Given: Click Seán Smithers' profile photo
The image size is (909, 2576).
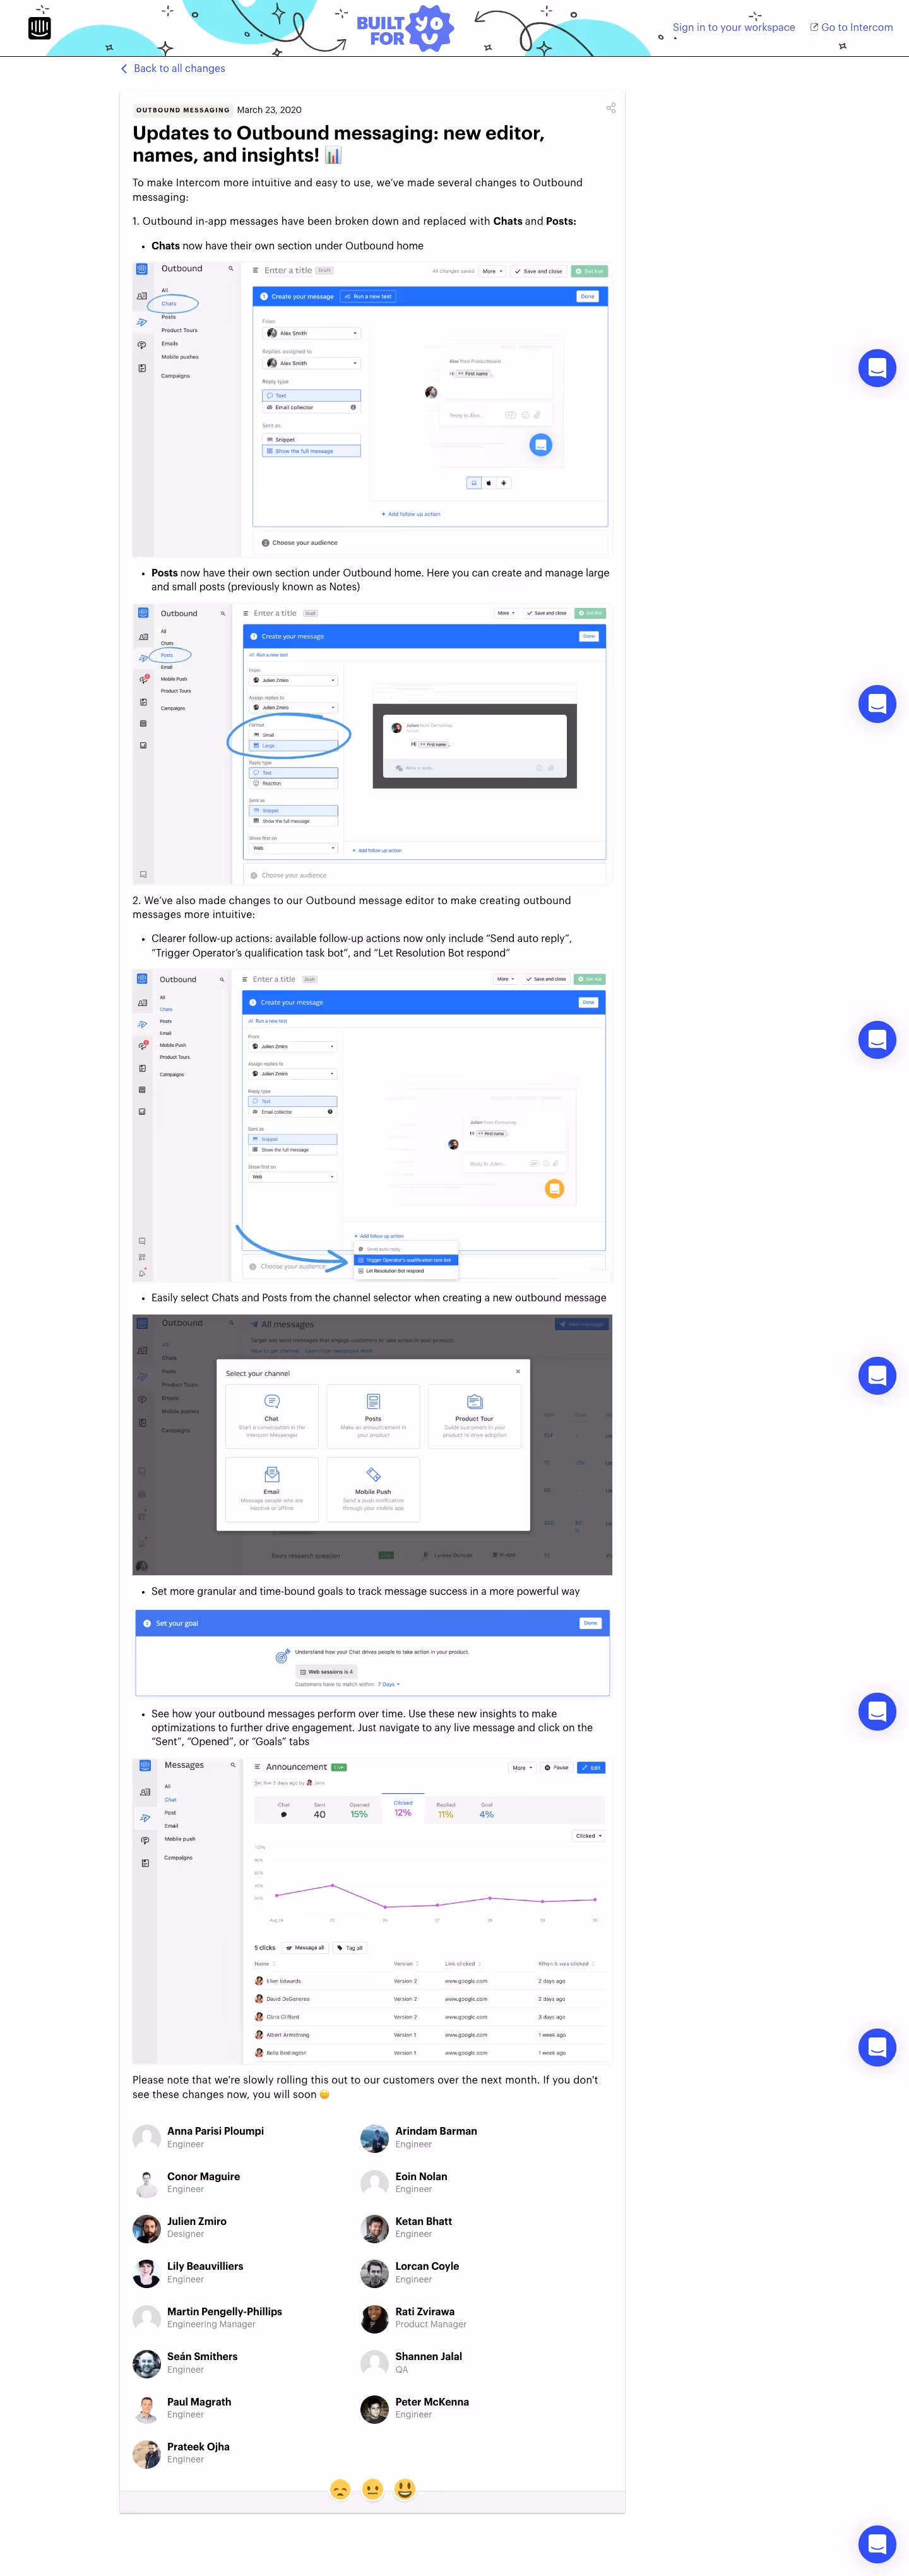Looking at the screenshot, I should tap(147, 2363).
